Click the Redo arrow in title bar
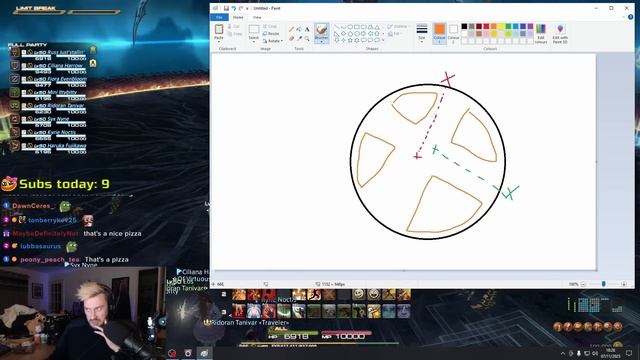Screen dimensions: 640x360 (x=241, y=8)
